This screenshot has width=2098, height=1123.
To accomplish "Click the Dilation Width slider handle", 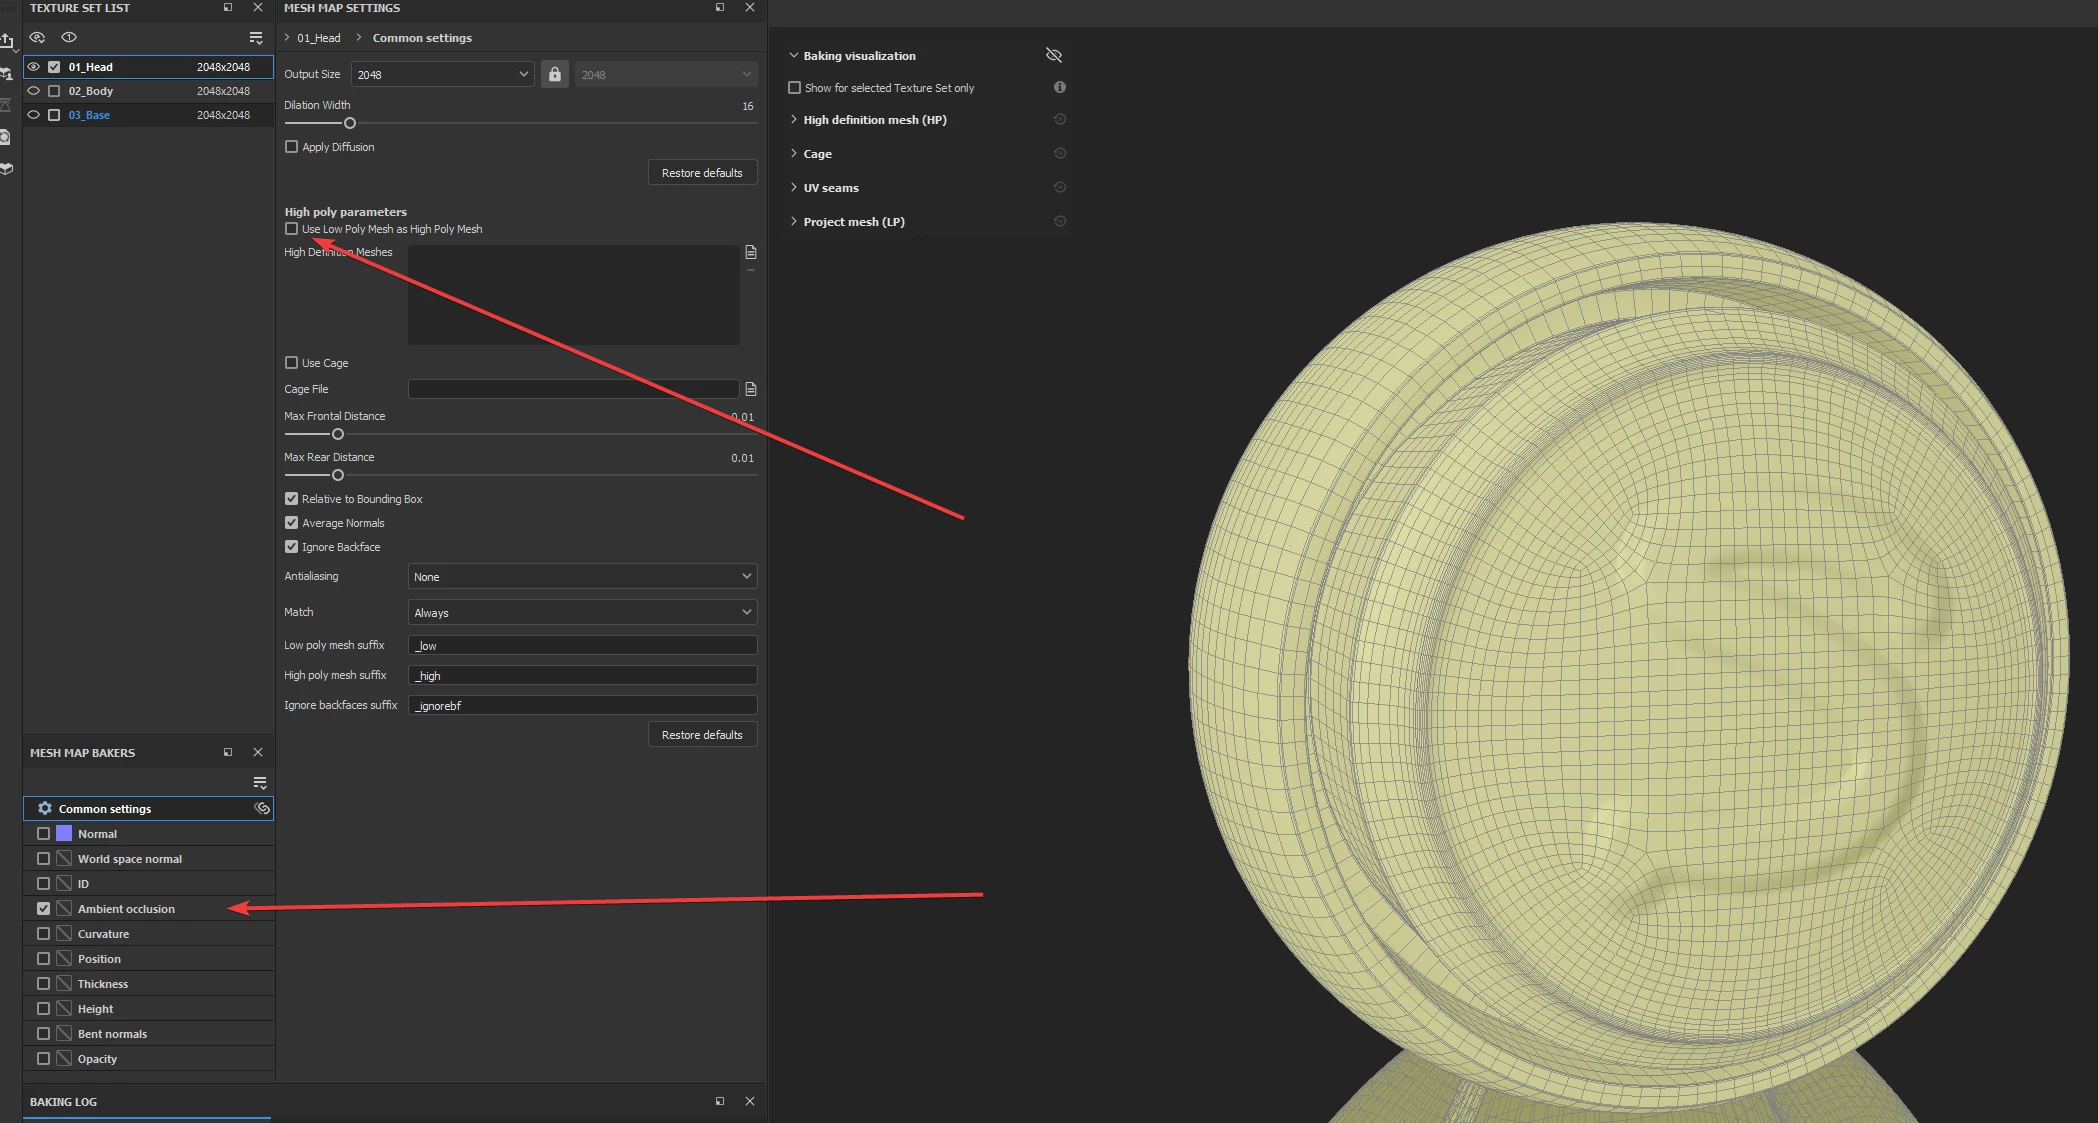I will 350,123.
